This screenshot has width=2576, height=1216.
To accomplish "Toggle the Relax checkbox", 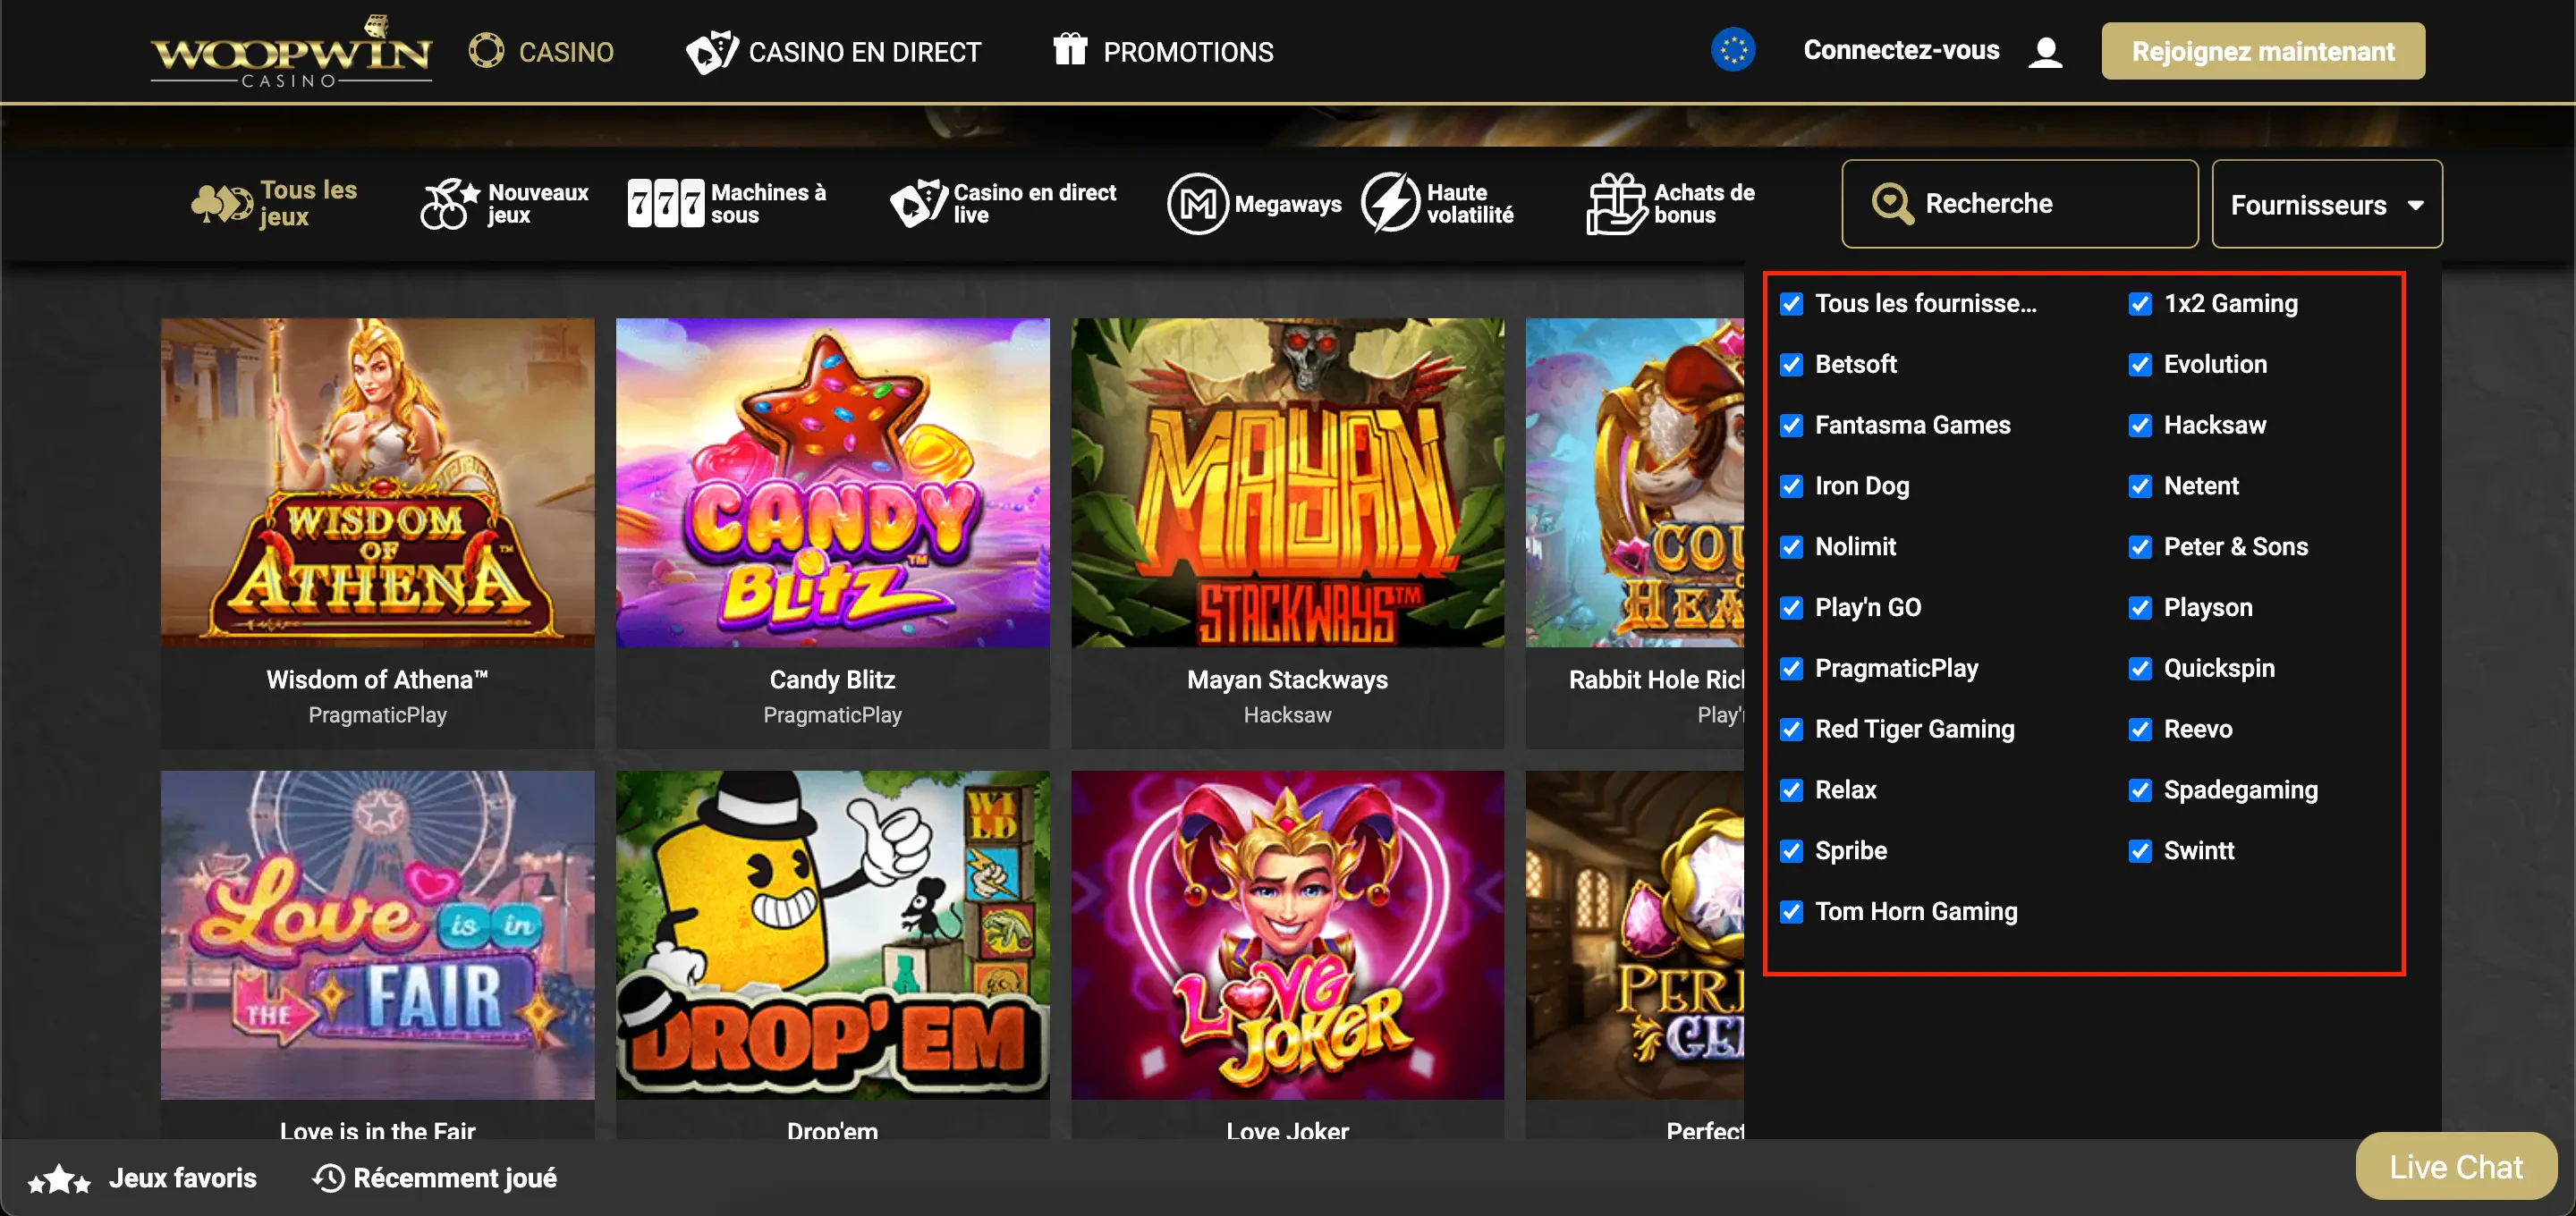I will (x=1791, y=791).
